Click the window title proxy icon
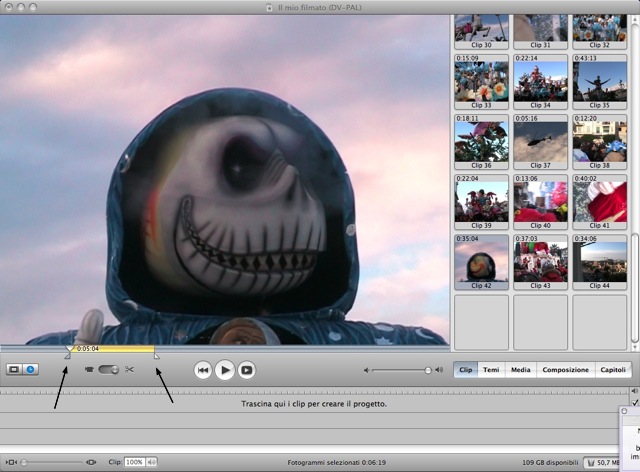This screenshot has width=640, height=472. [269, 7]
